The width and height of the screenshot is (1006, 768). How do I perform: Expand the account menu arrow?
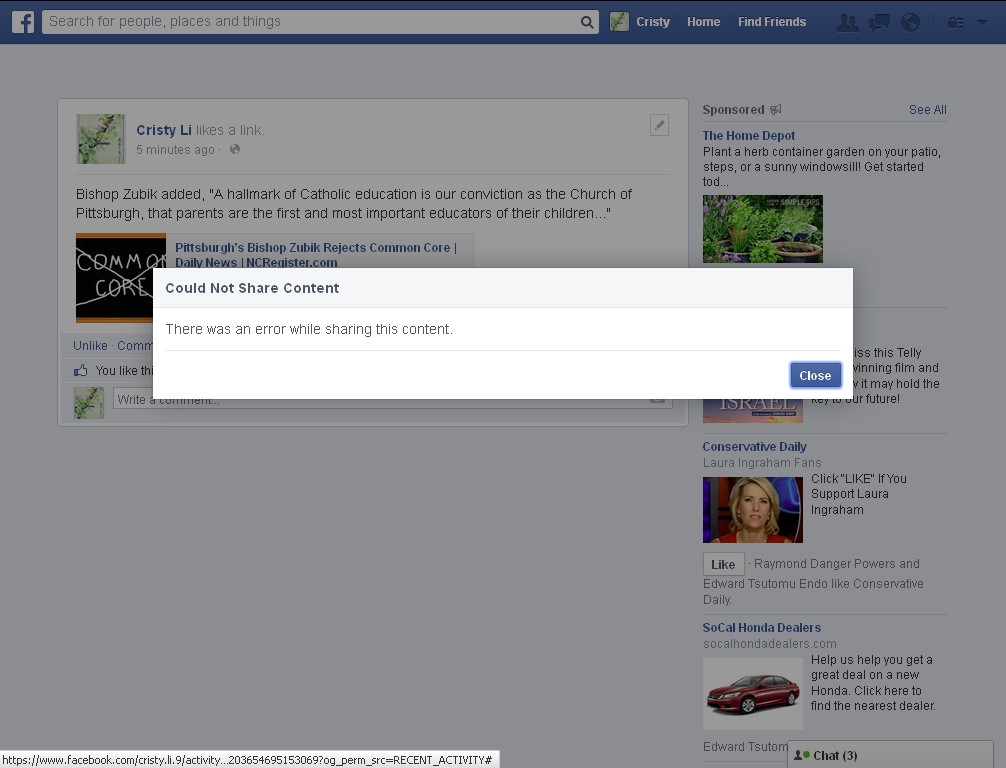(x=982, y=22)
